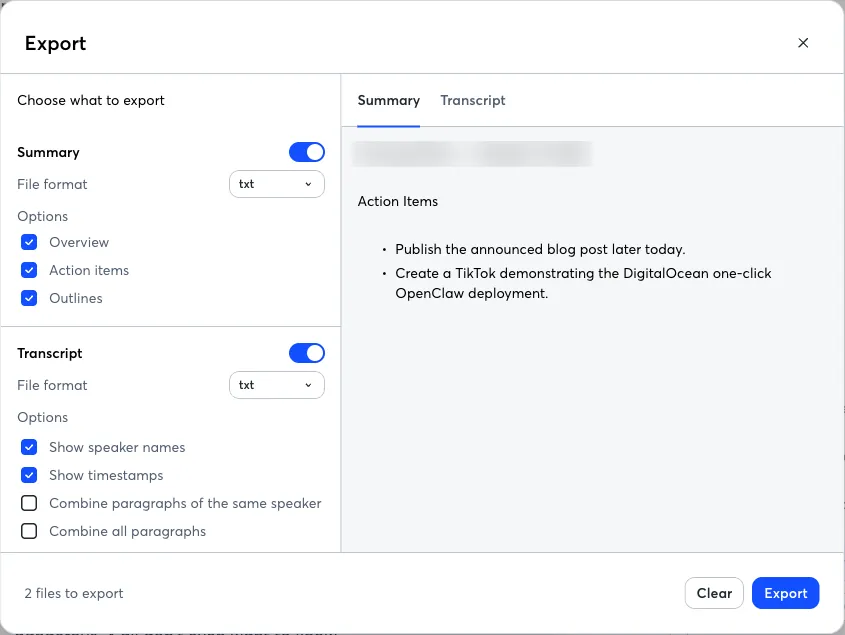Enable Combine paragraphs of the same speaker
The image size is (845, 635).
[29, 503]
